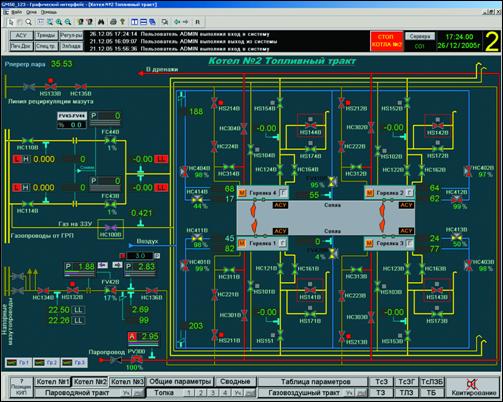Click the red СТОП КОТЛА №2 button

click(387, 41)
